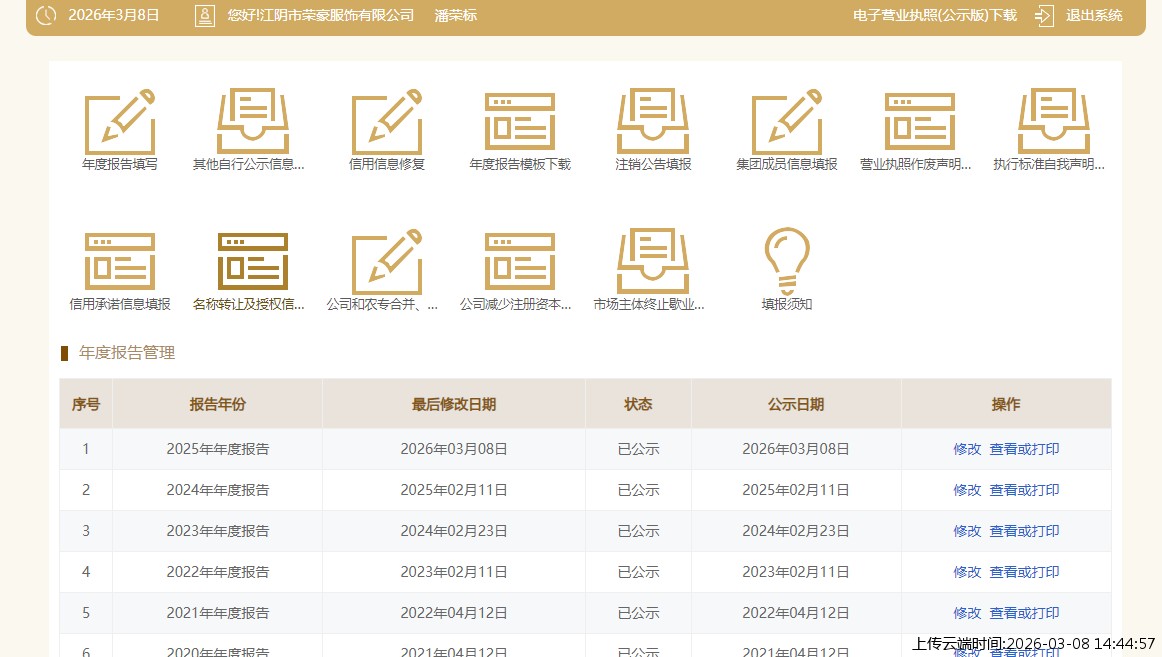1162x657 pixels.
Task: Open the 公司减少注册资本 icon
Action: point(519,264)
